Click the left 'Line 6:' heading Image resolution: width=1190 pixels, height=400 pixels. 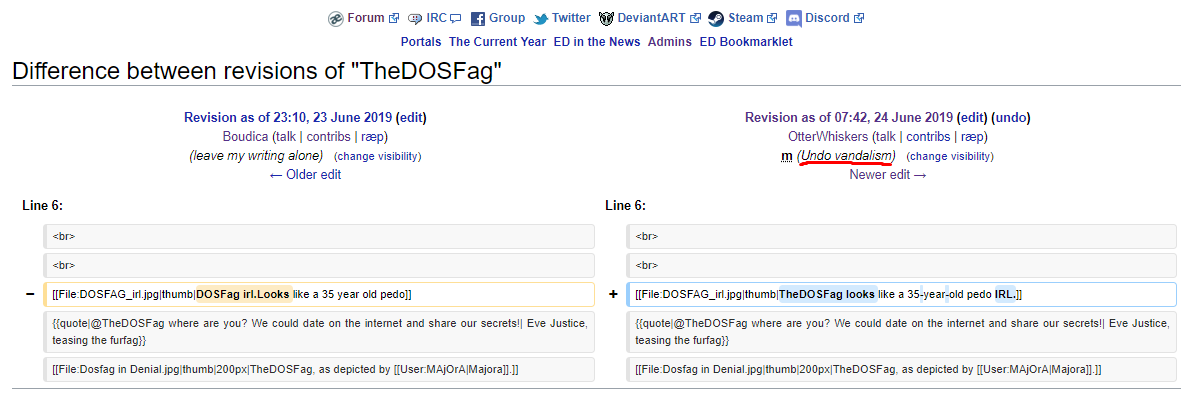click(43, 206)
